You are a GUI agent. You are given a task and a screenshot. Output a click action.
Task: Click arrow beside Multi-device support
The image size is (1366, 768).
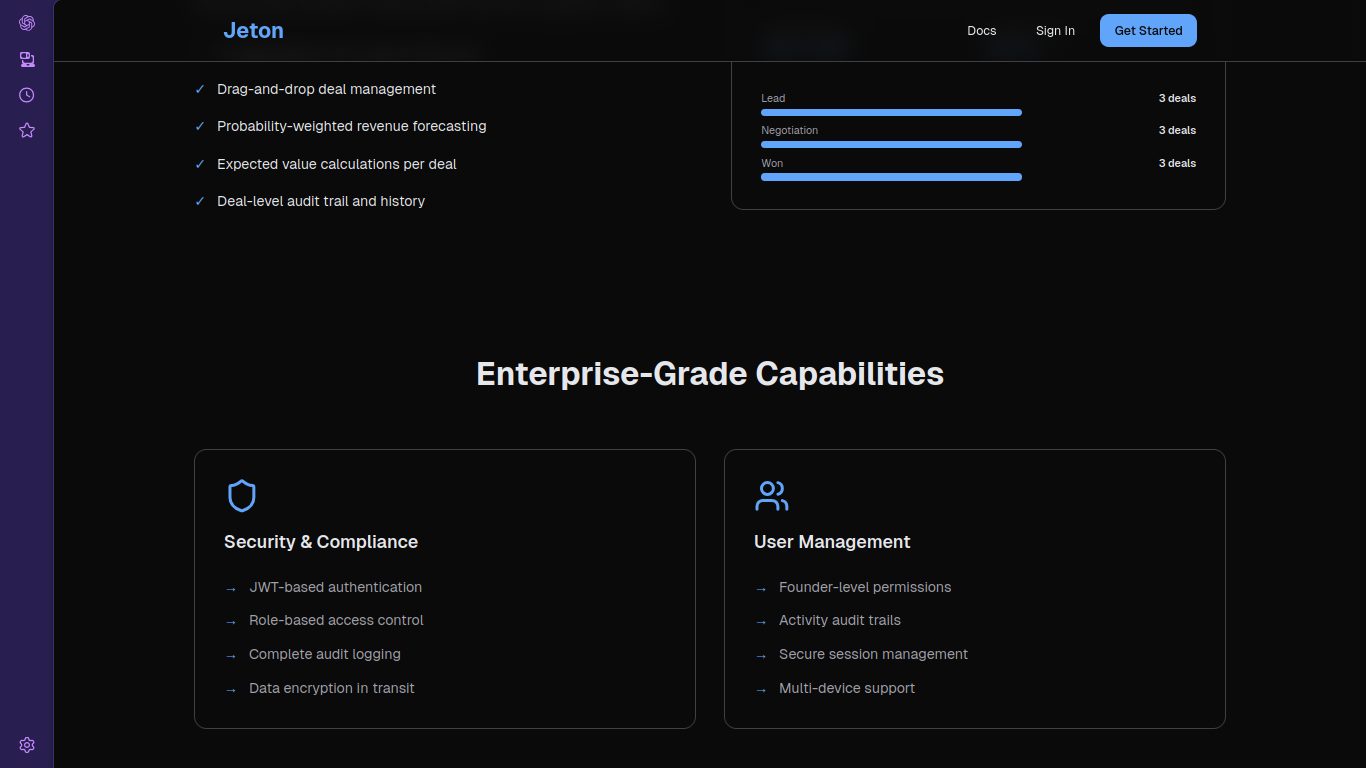pos(761,690)
